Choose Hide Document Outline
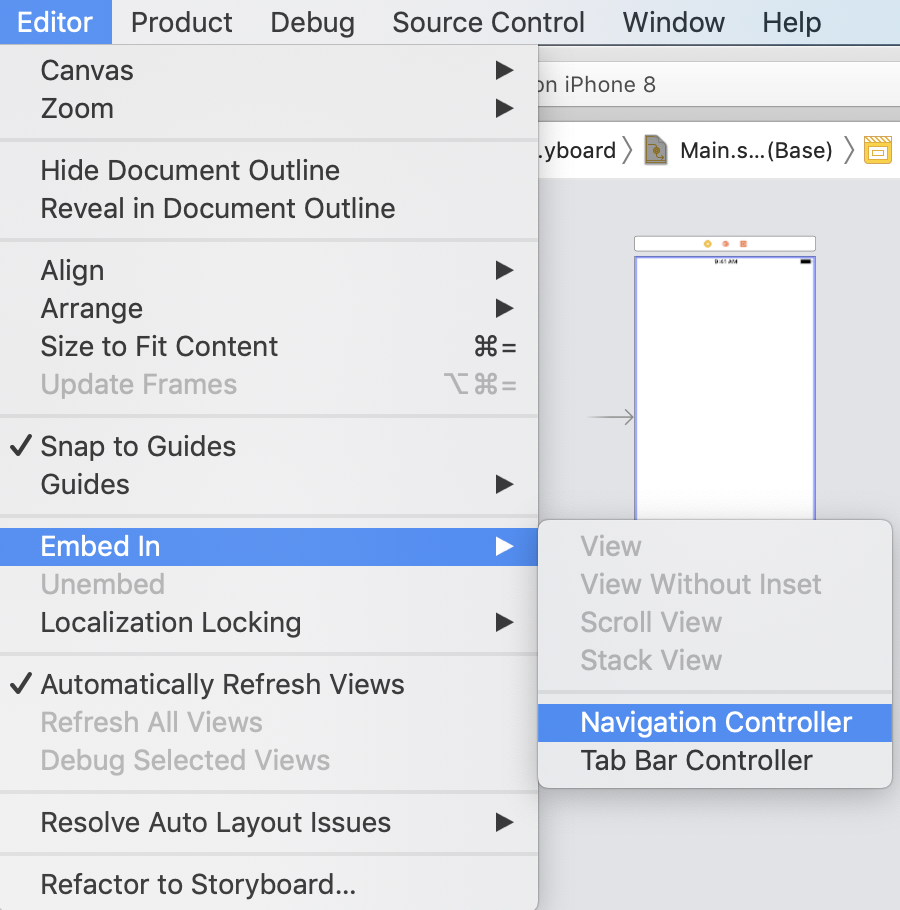 coord(269,170)
